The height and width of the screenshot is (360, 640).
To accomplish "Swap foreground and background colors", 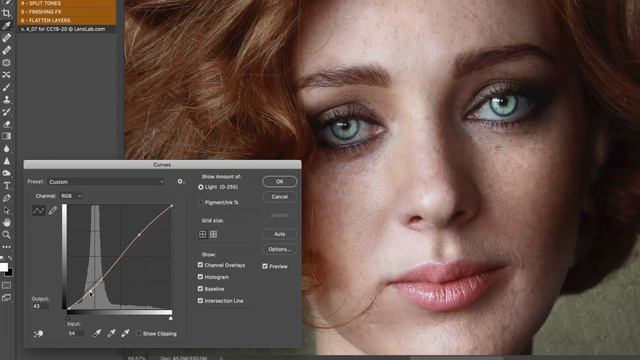I will point(9,258).
